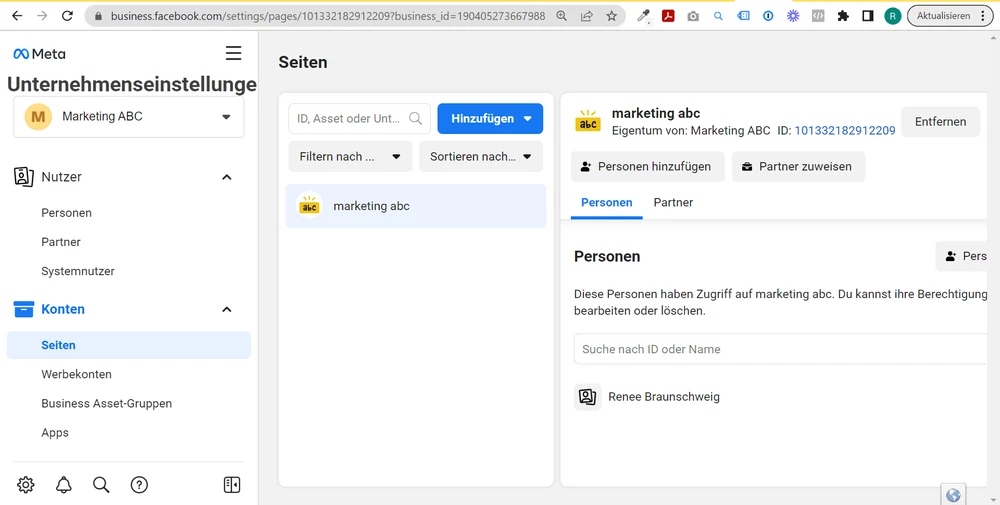
Task: Click the Meta logo
Action: [x=40, y=54]
